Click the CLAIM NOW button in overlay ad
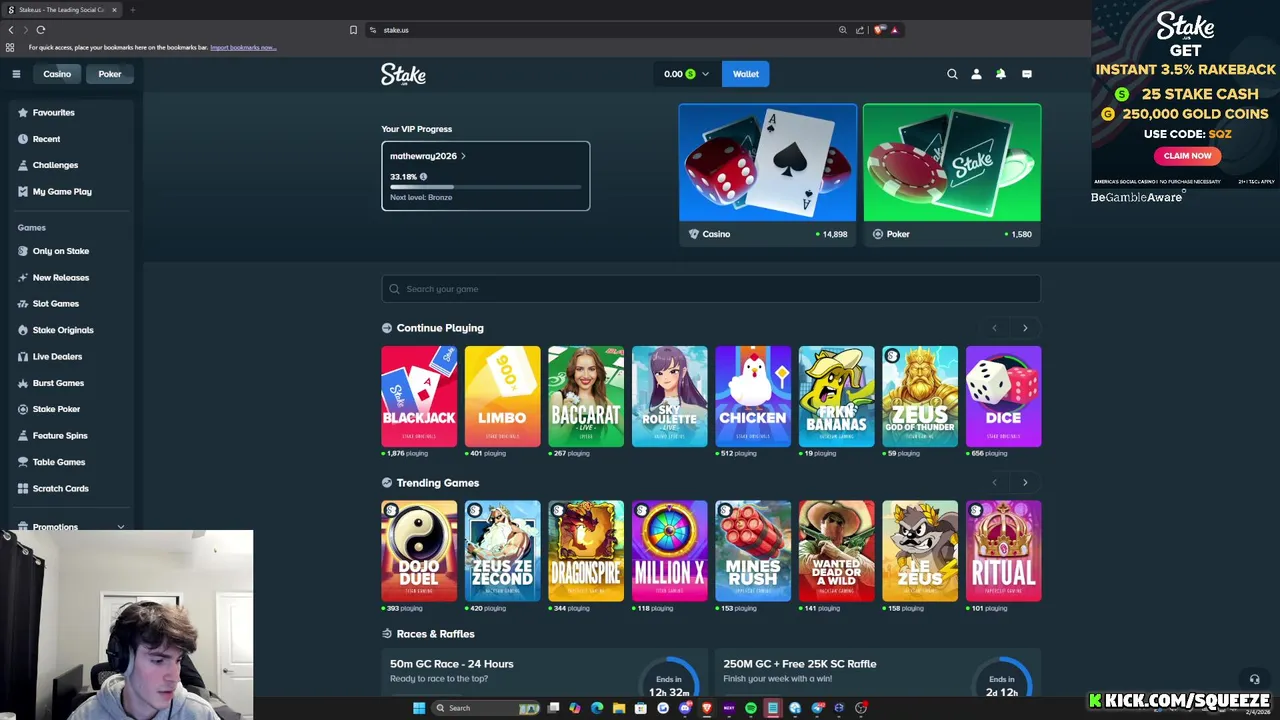Screen dimensions: 1280x720 (x=1187, y=156)
